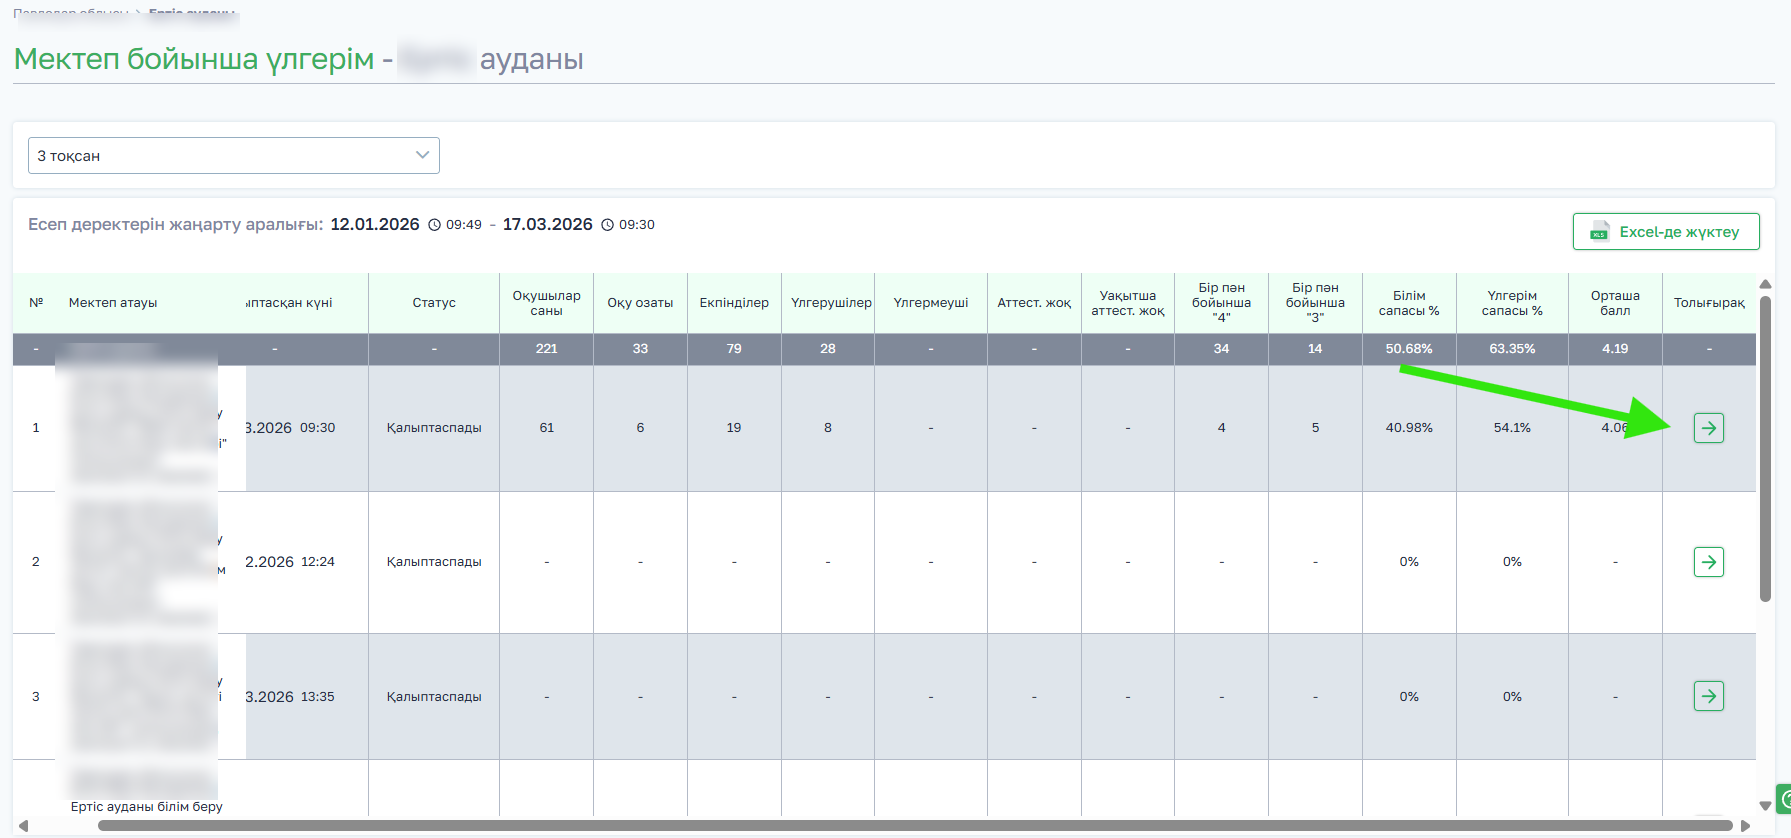Image resolution: width=1791 pixels, height=838 pixels.
Task: Click clock icon next to 09:49
Action: pos(435,225)
